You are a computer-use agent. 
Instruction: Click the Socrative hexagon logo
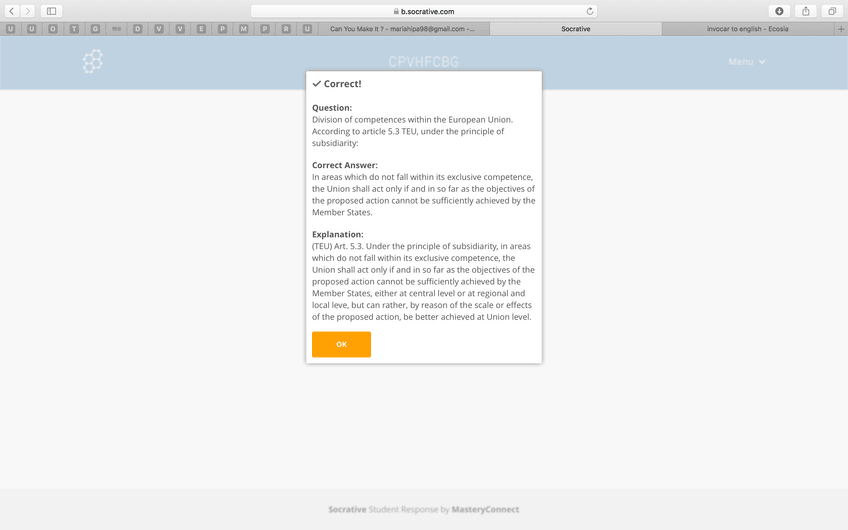pos(92,61)
